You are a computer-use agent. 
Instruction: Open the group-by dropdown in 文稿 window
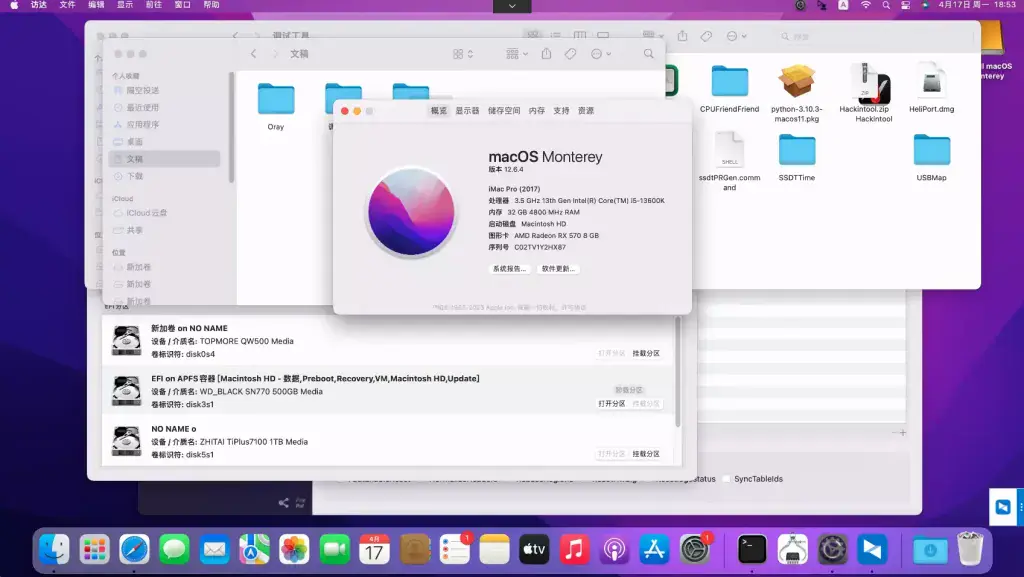tap(517, 54)
